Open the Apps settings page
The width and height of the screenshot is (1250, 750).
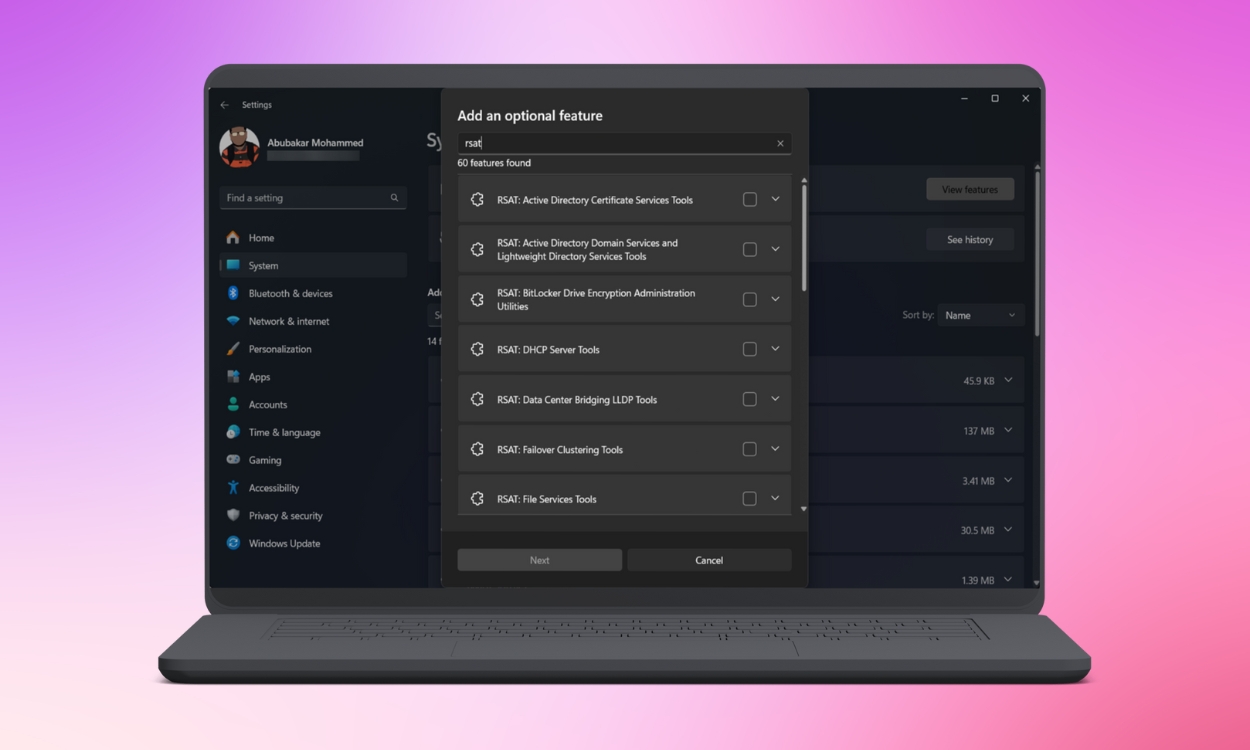coord(259,377)
